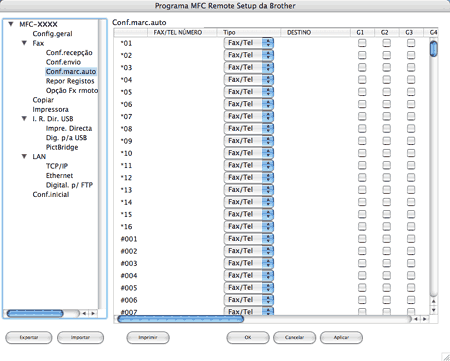Image resolution: width=450 pixels, height=361 pixels.
Task: Collapse the LAN disclosure triangle
Action: (24, 156)
